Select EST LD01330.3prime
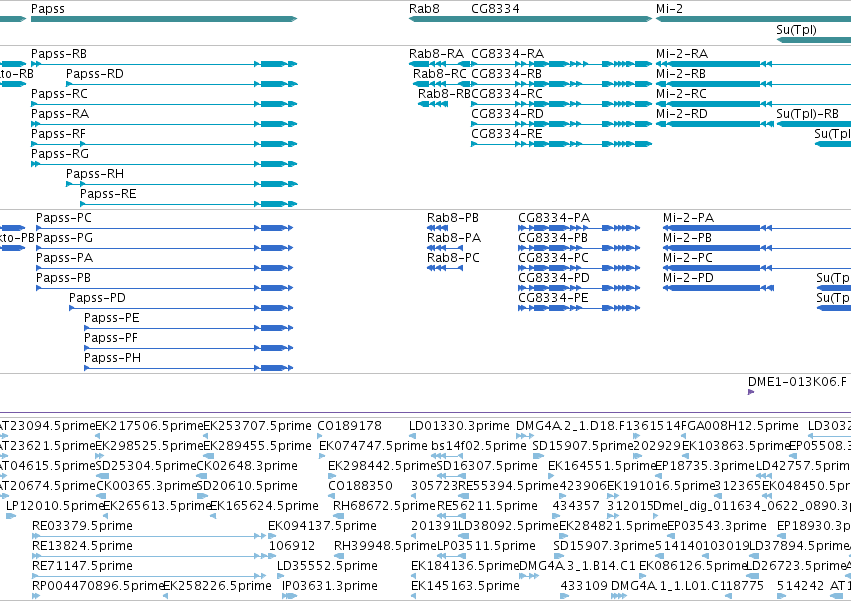Viewport: 851px width, 601px height. click(459, 426)
